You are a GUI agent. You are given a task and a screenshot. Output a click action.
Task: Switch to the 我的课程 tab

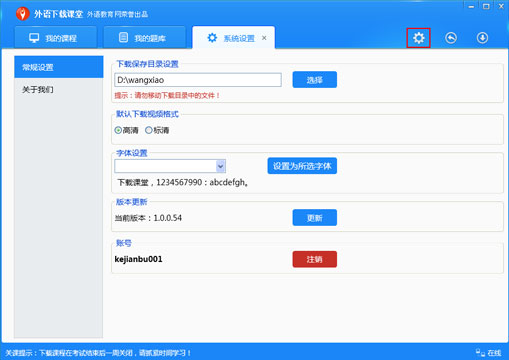coord(56,38)
